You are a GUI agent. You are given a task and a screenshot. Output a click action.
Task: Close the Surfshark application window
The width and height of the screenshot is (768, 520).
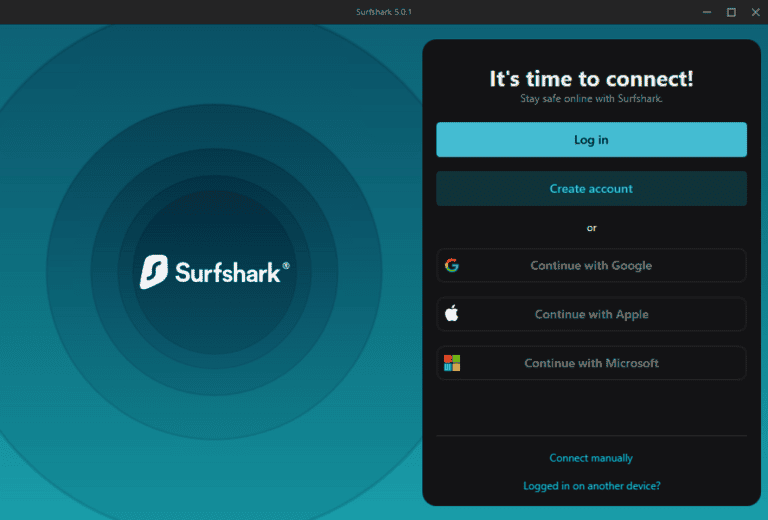(755, 12)
